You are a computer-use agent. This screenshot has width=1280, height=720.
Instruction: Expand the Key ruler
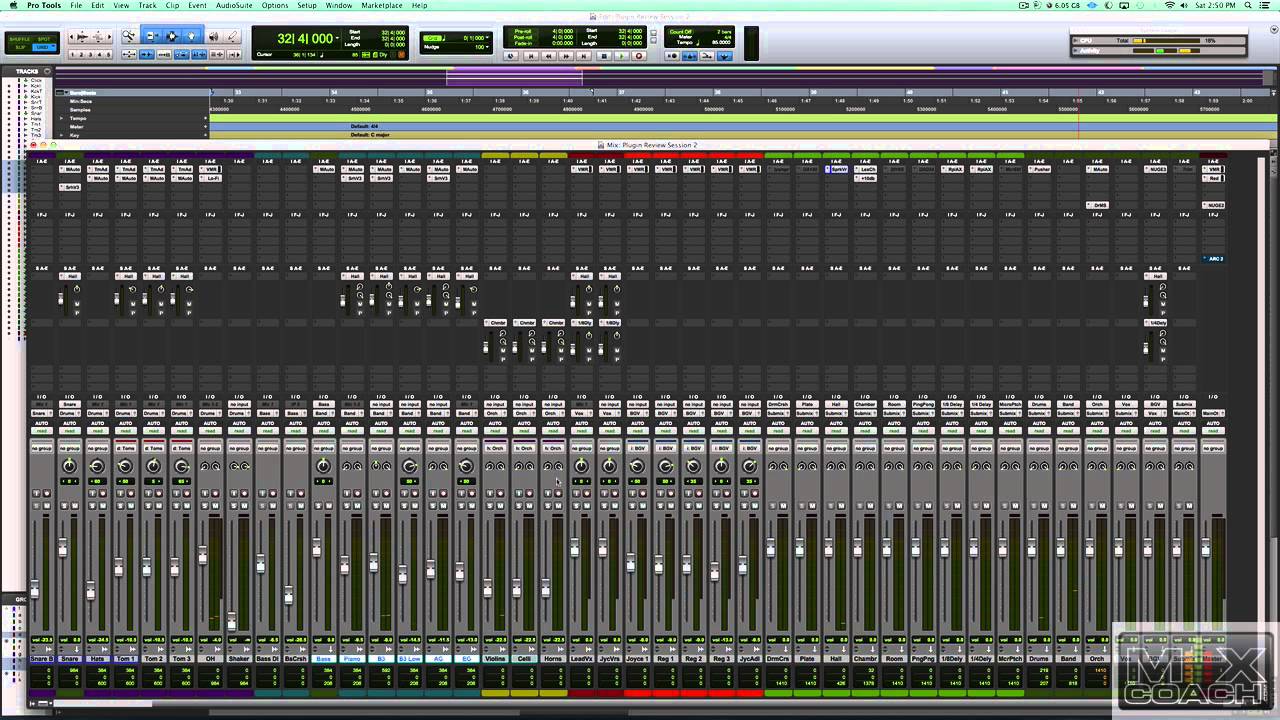pos(60,134)
